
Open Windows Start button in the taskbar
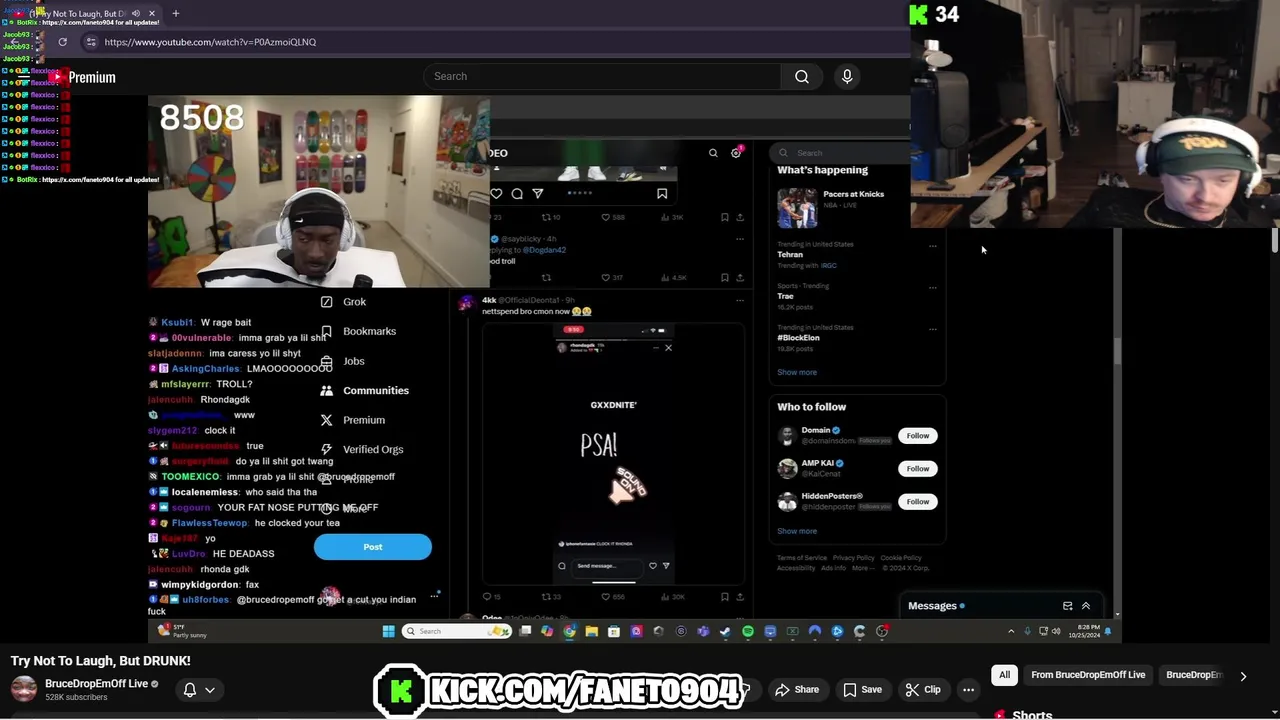(388, 631)
